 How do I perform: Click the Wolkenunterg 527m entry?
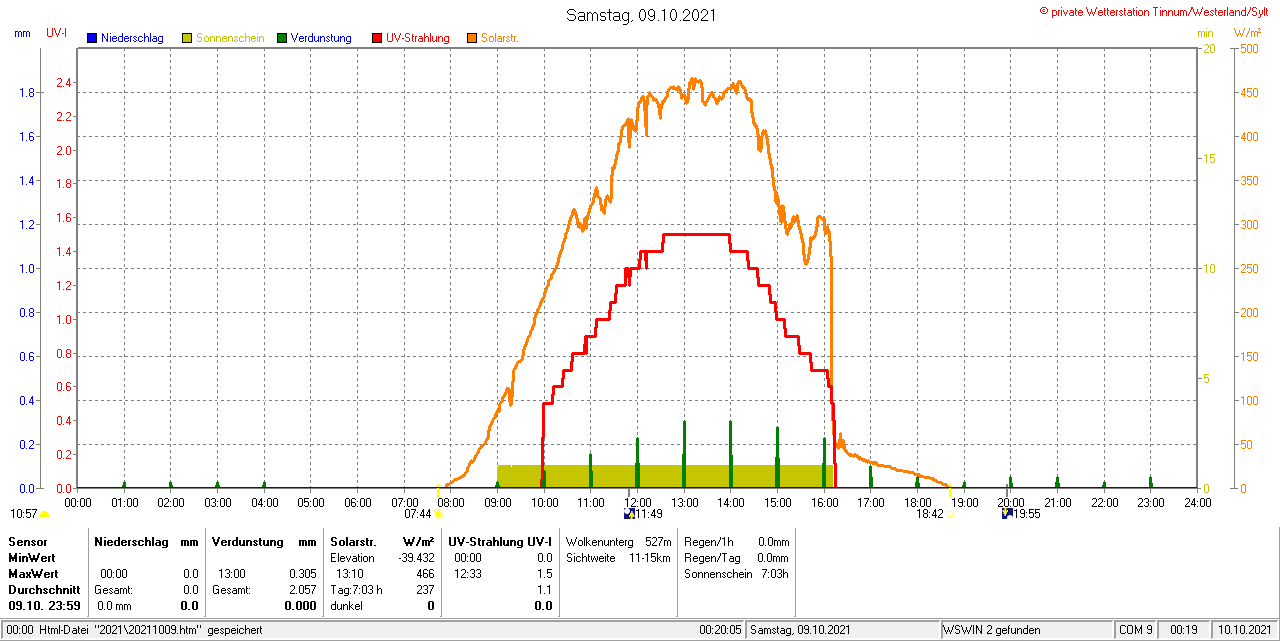618,541
